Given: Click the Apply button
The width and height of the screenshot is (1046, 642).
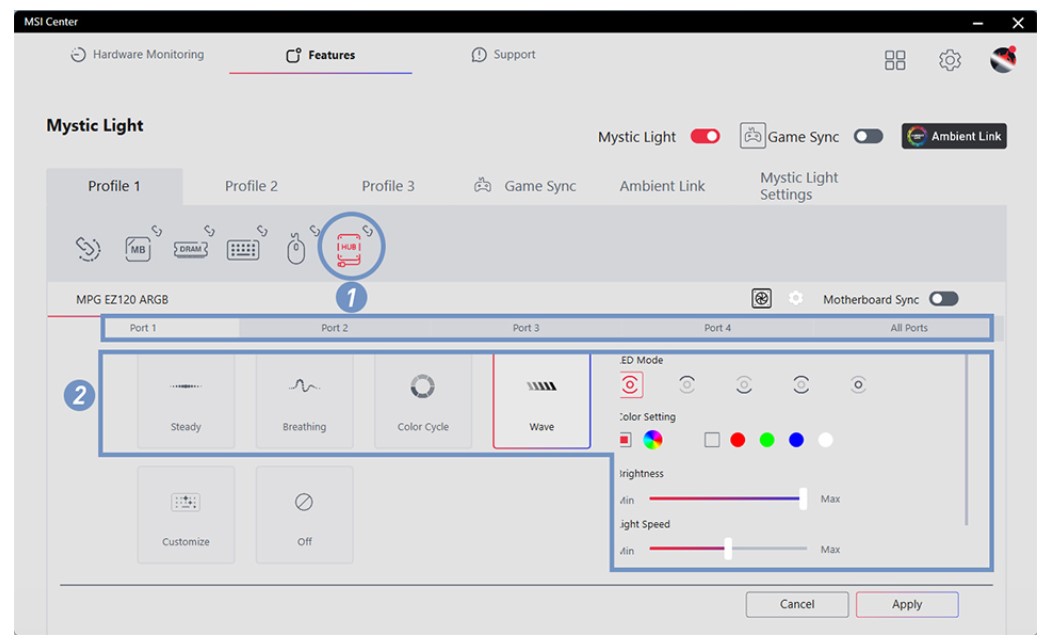Looking at the screenshot, I should (x=906, y=604).
